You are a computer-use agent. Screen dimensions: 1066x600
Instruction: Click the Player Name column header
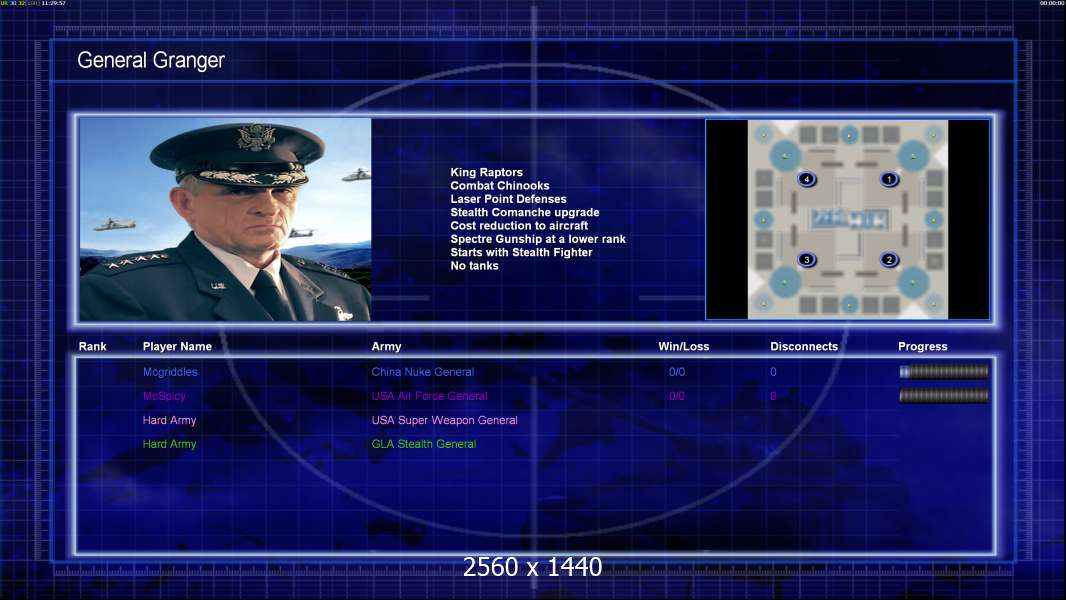click(177, 347)
